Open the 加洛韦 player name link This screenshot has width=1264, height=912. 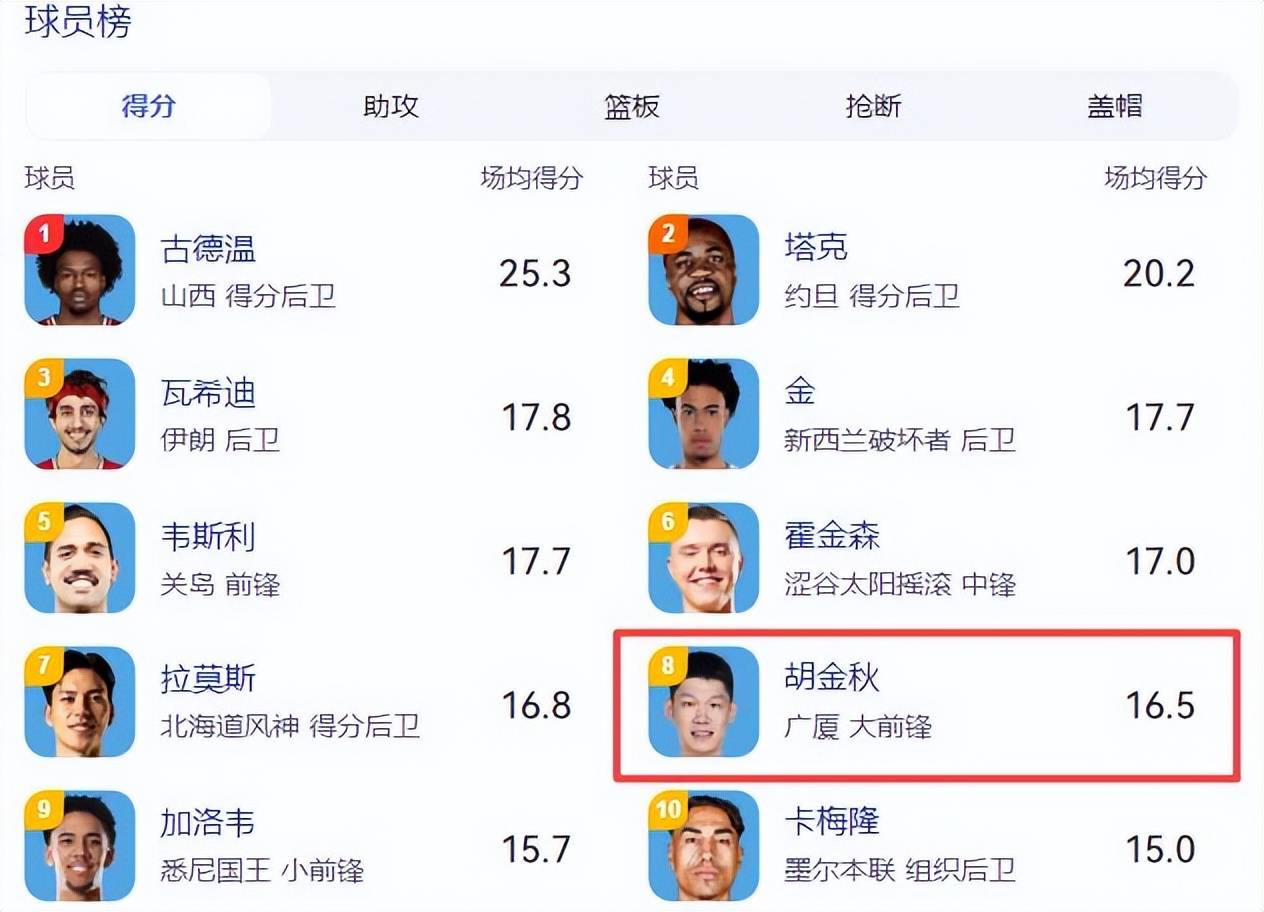[x=208, y=823]
